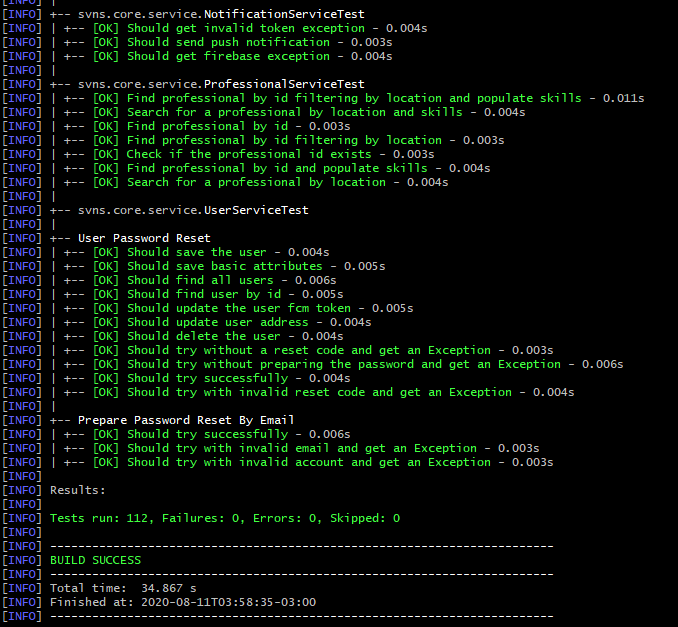Click the "Prepare Password Reset By Email" heading
678x627 pixels.
click(x=186, y=420)
